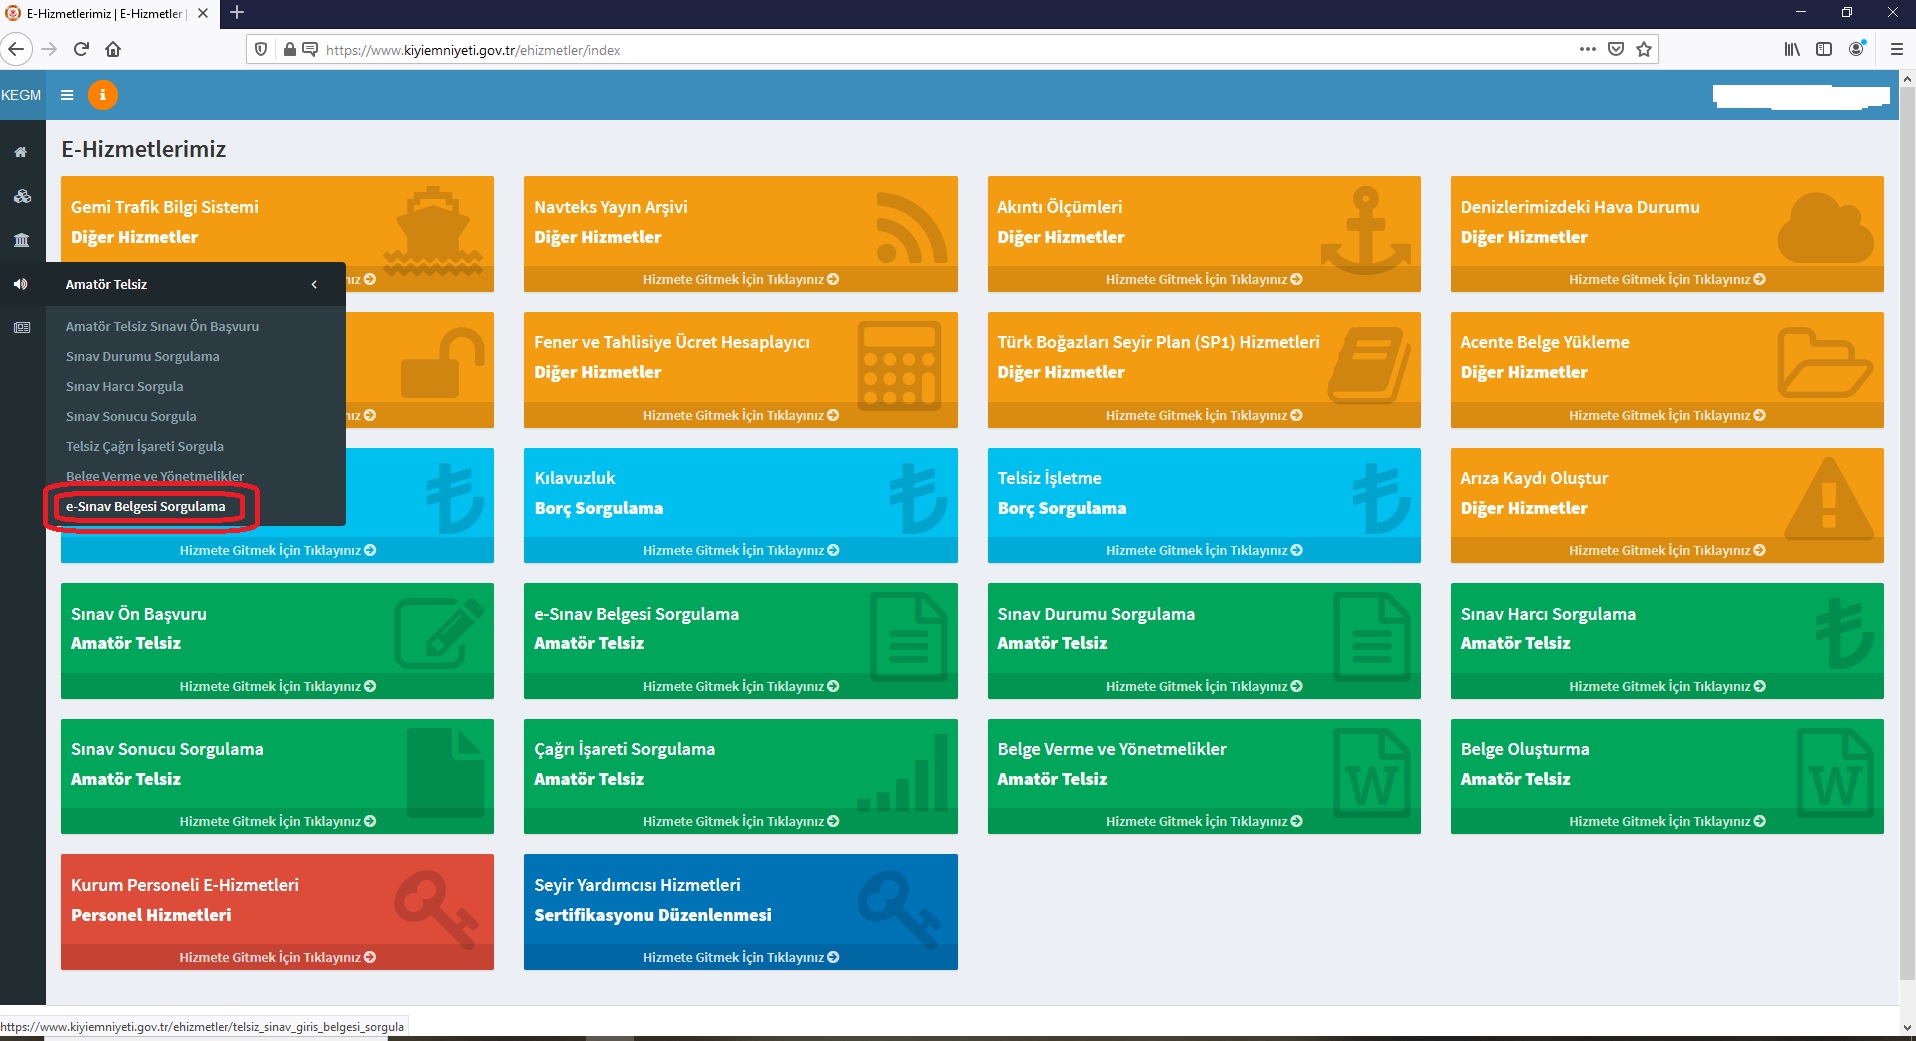Click the Gemi Trafik Bilgi Sistemi title
Viewport: 1916px width, 1041px height.
tap(164, 207)
